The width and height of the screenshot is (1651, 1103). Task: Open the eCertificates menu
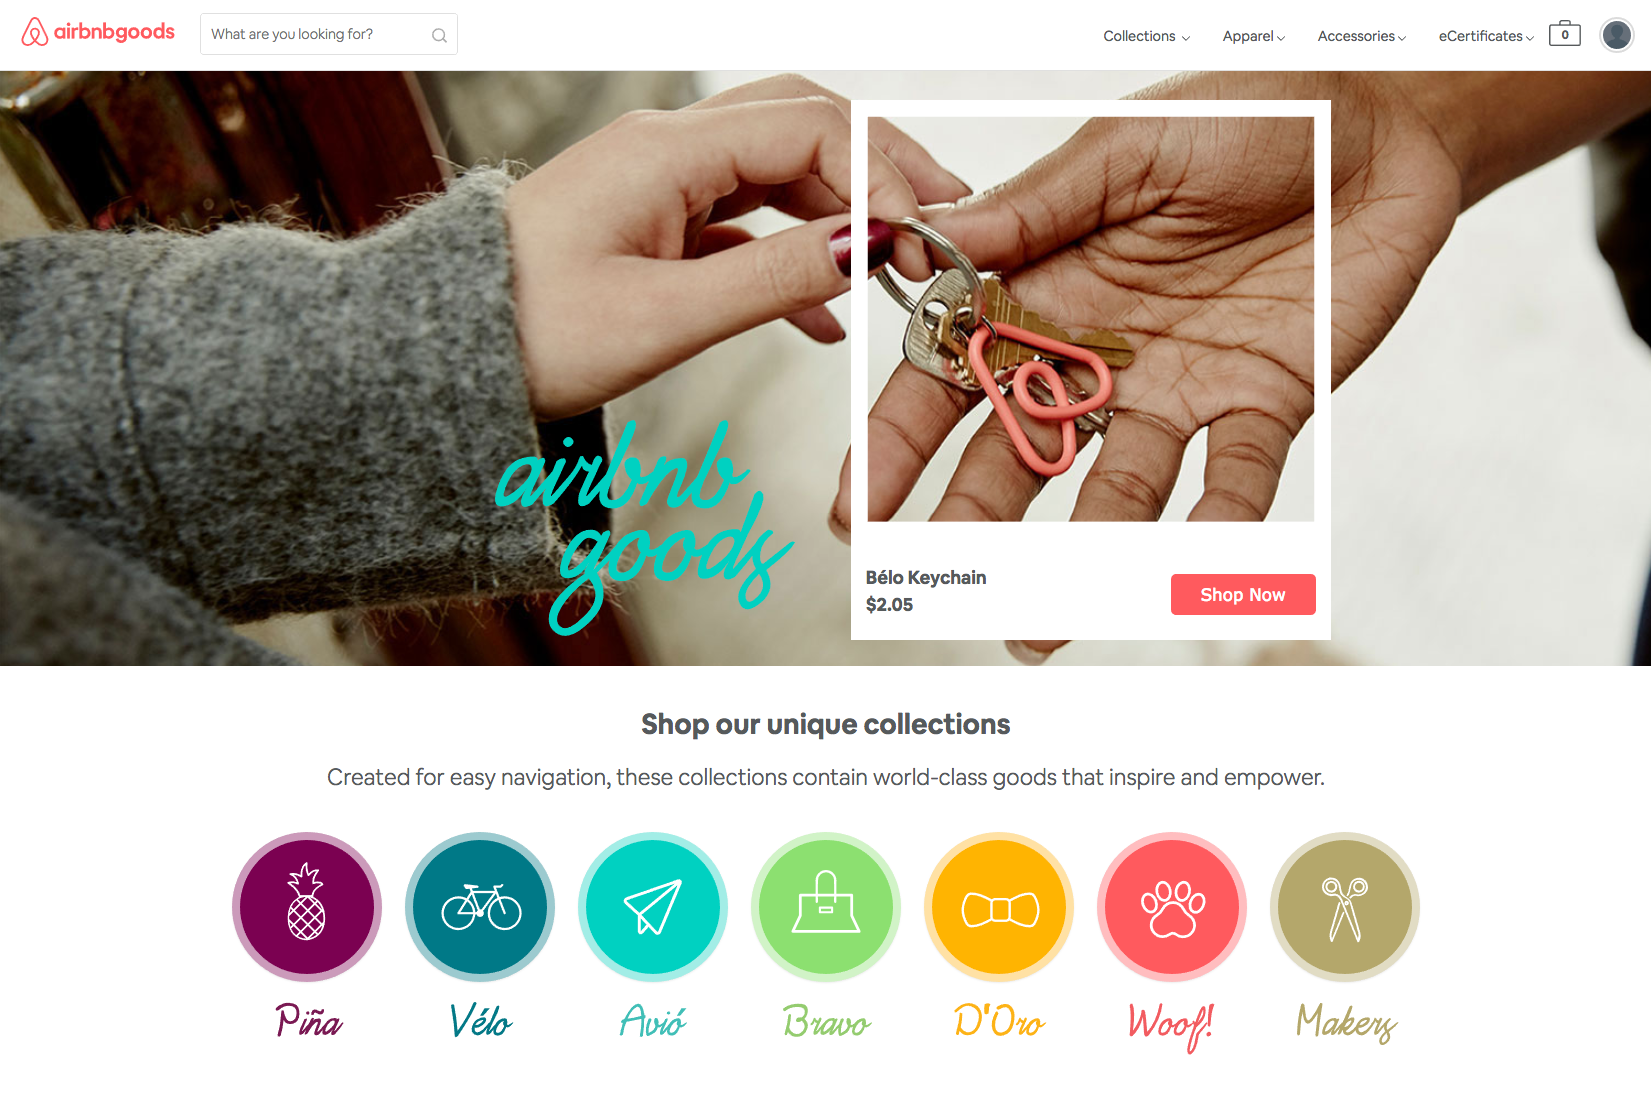1486,36
